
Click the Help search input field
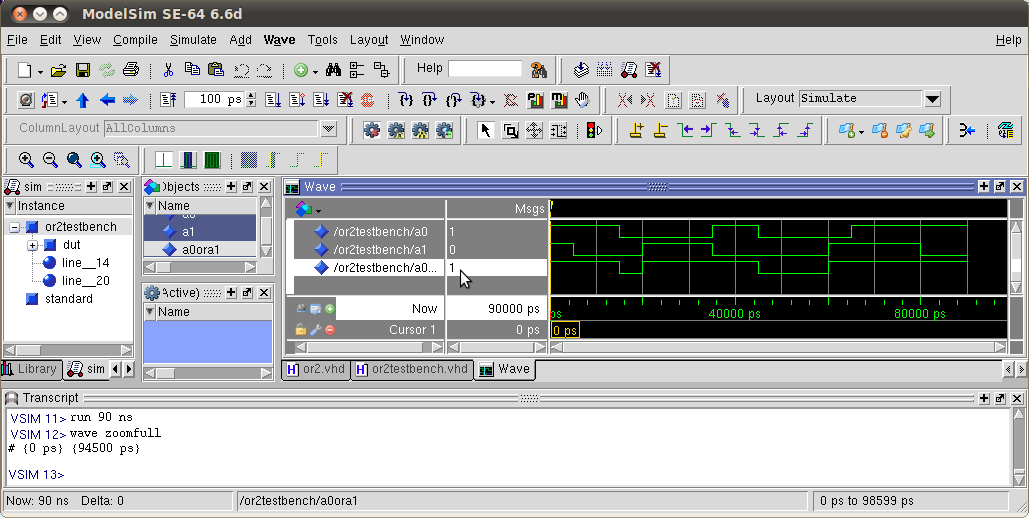485,69
